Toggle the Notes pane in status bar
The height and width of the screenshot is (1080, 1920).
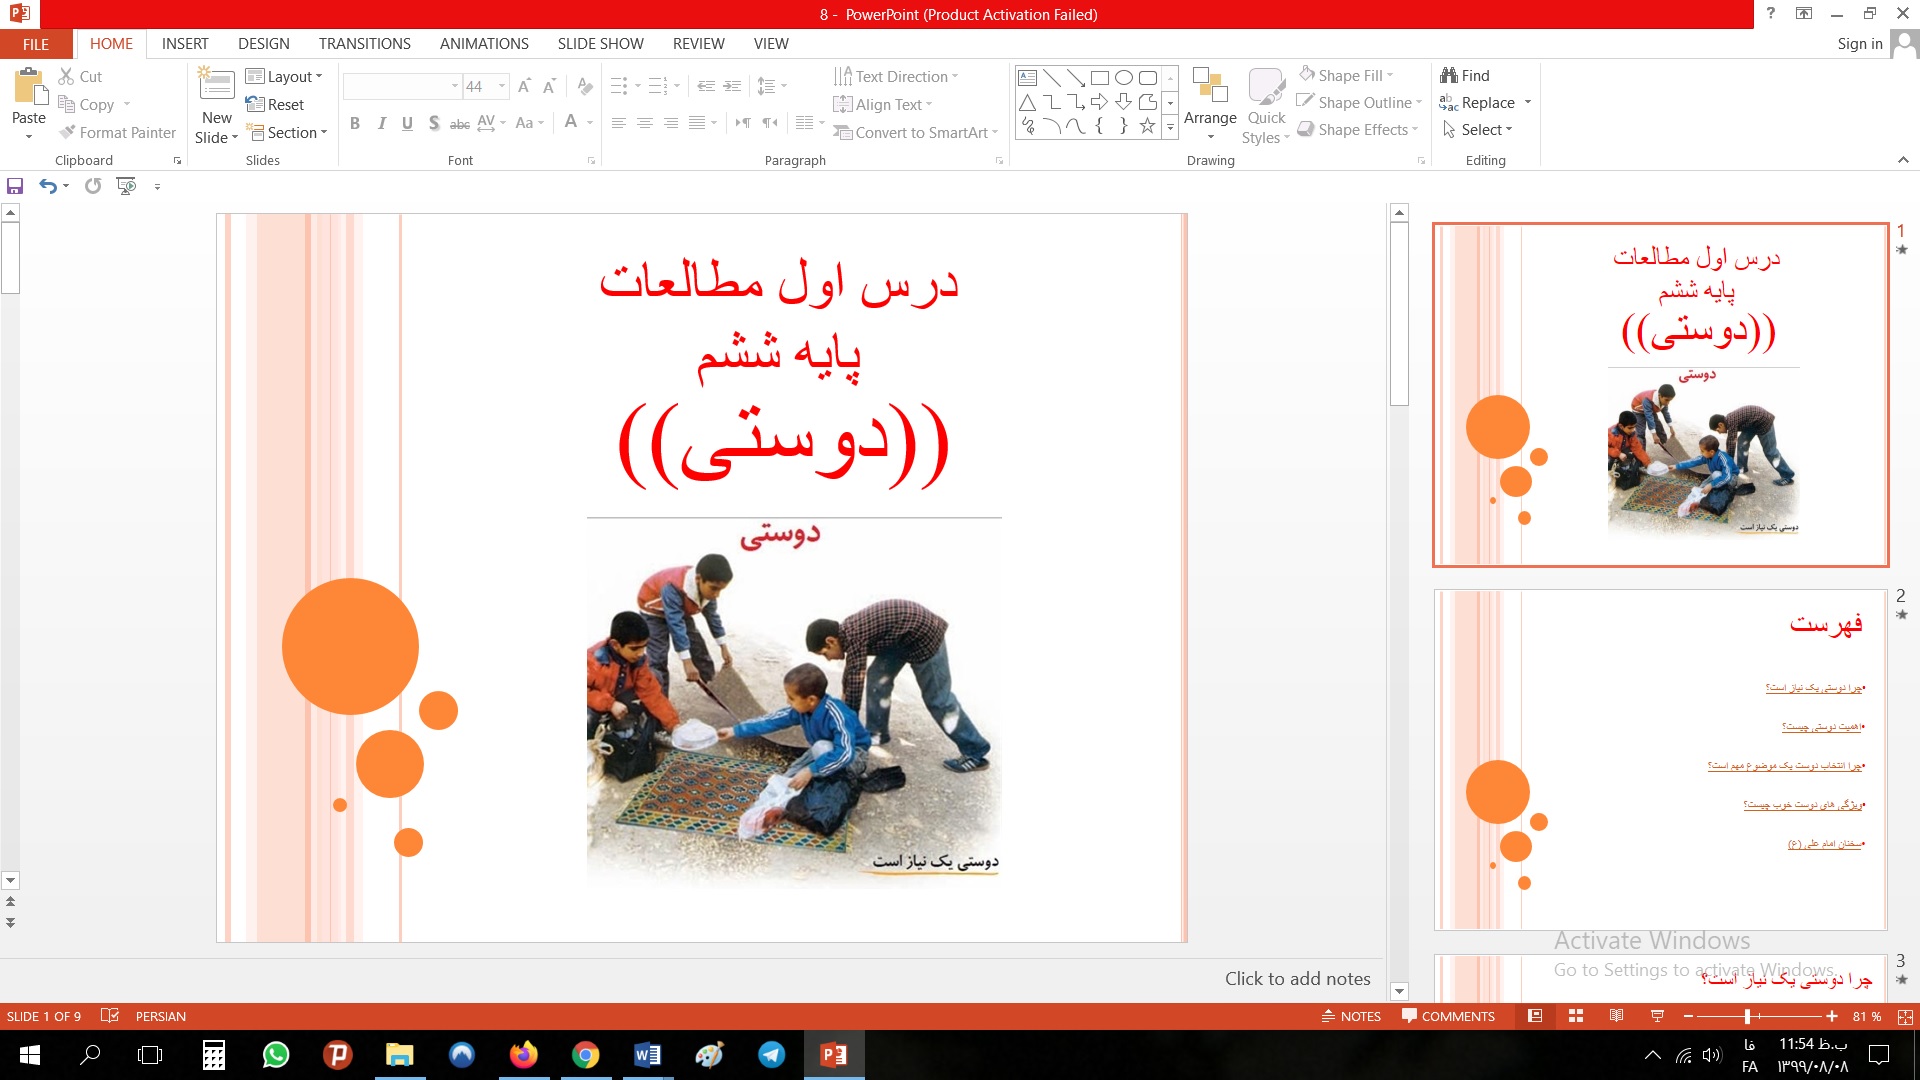tap(1351, 1016)
